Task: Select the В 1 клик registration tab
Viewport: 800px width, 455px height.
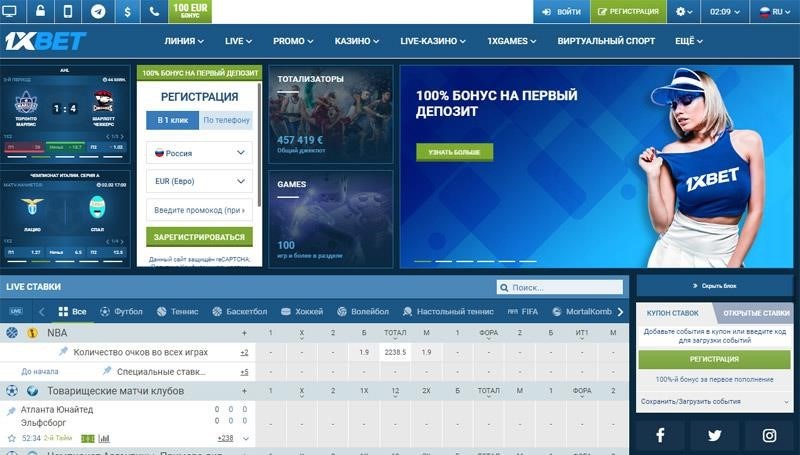Action: [x=172, y=120]
